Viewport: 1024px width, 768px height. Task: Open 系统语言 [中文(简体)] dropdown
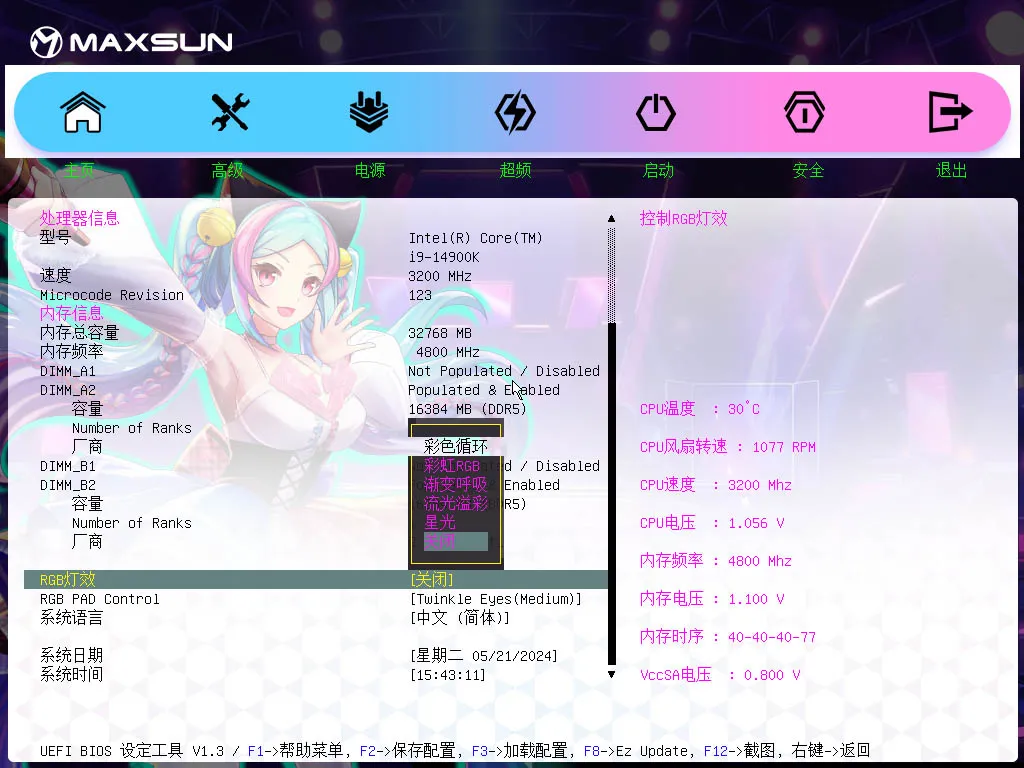coord(460,618)
